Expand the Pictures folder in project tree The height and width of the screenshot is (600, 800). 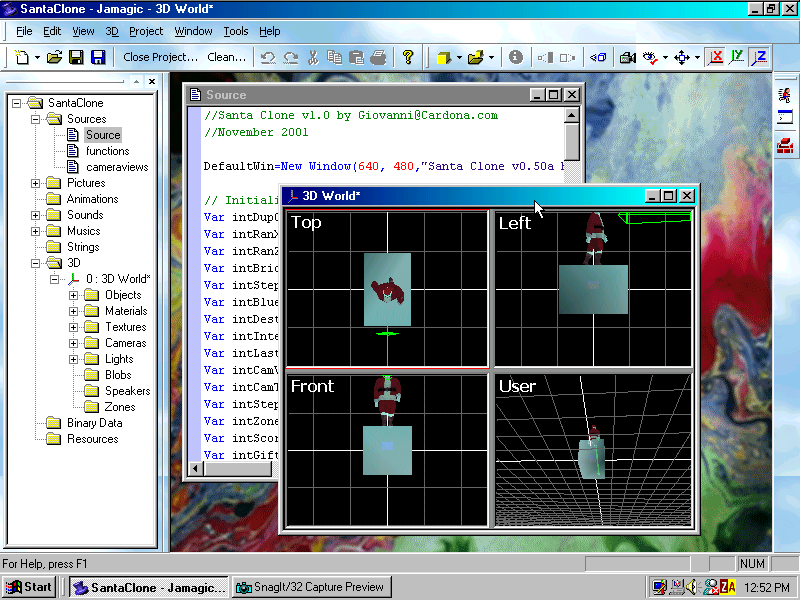click(x=35, y=183)
